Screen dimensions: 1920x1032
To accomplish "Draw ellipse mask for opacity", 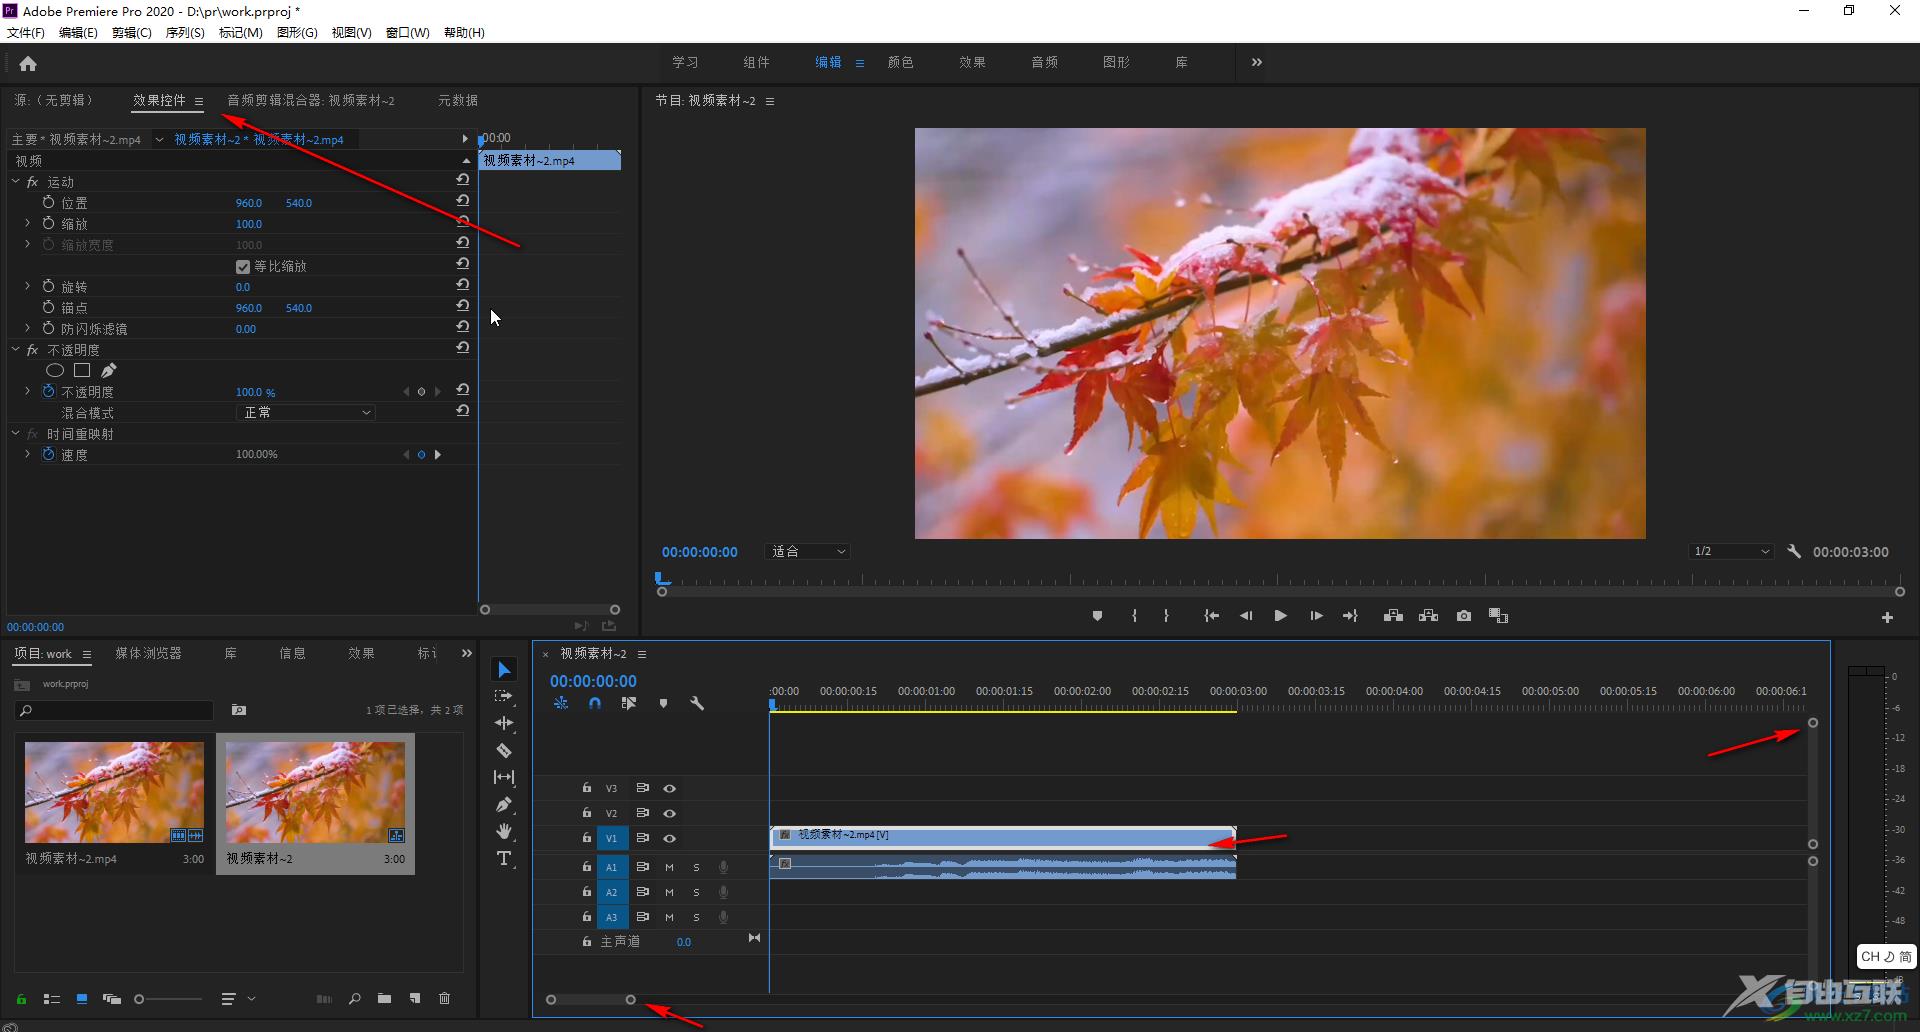I will point(55,370).
